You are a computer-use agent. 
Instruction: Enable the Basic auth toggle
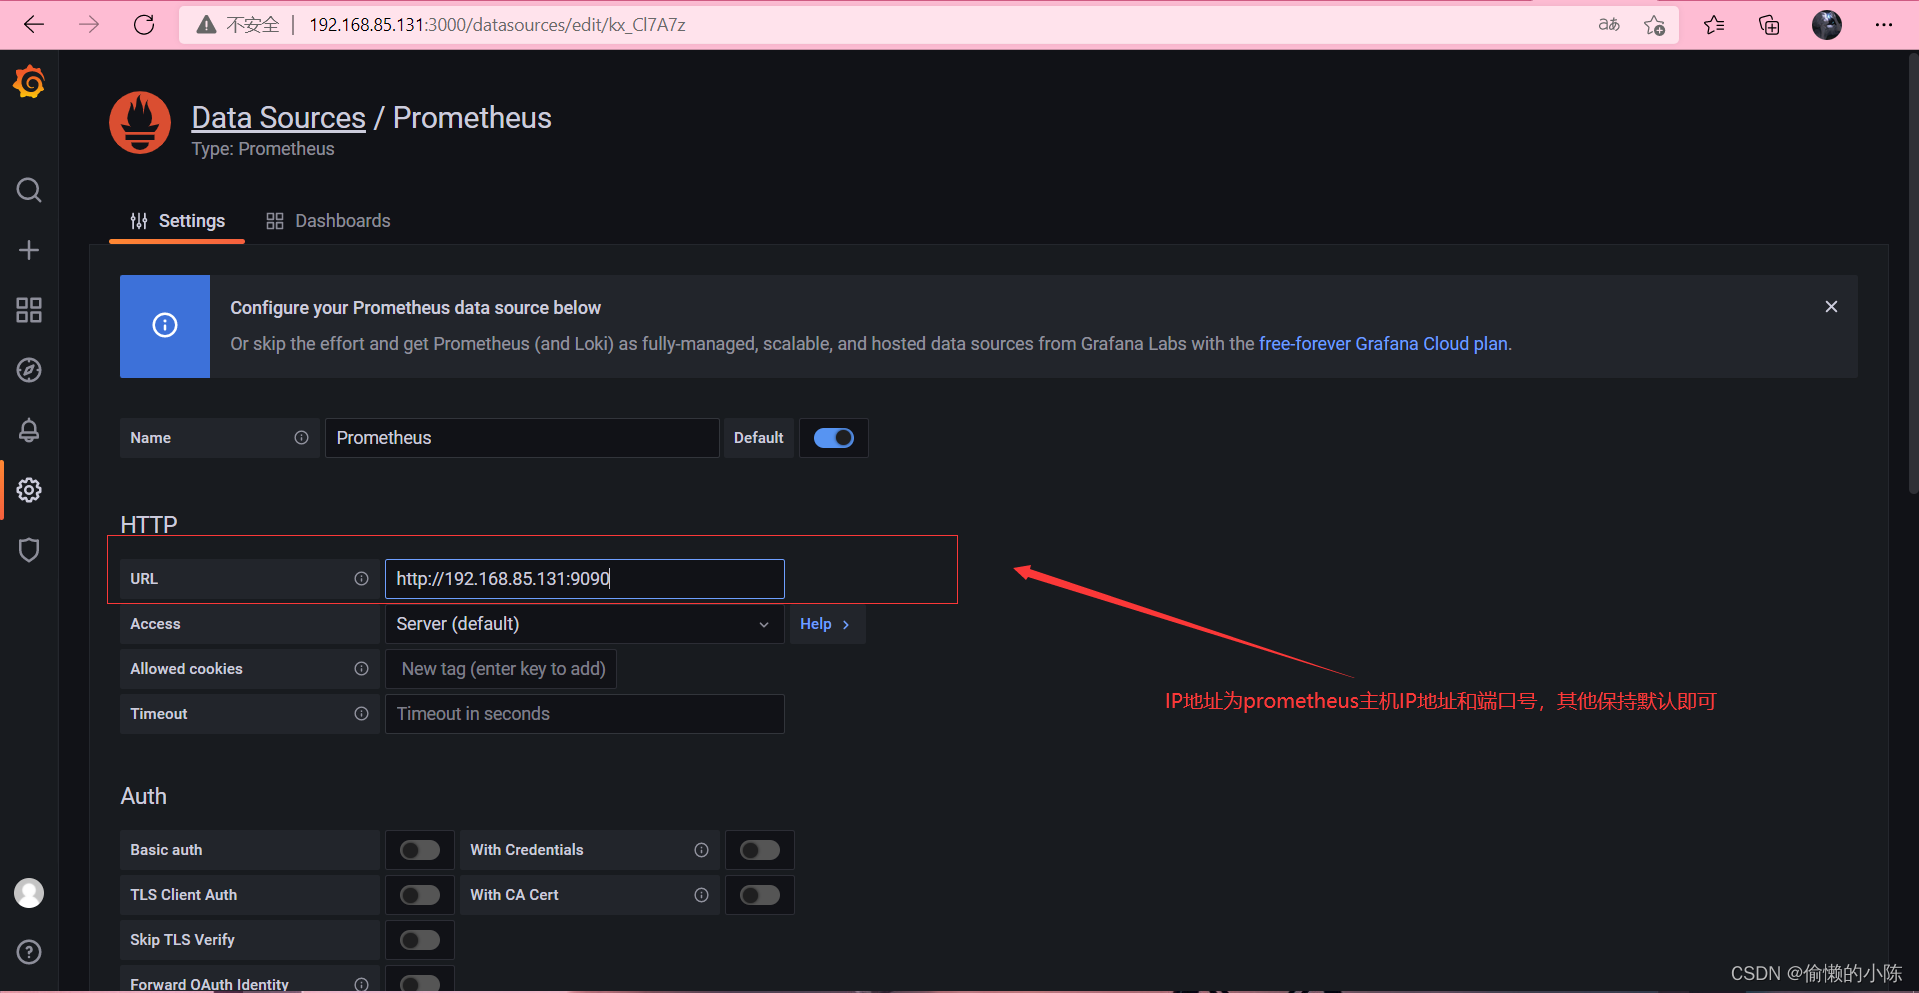pos(420,850)
